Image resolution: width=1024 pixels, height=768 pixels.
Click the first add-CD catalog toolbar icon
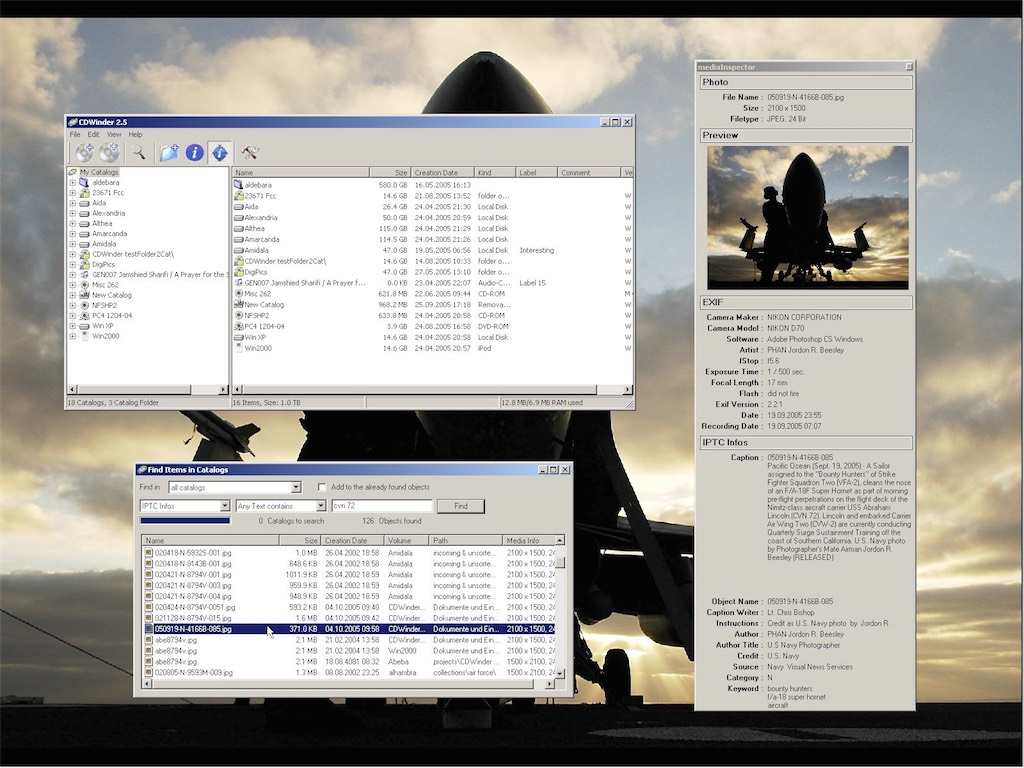coord(84,152)
